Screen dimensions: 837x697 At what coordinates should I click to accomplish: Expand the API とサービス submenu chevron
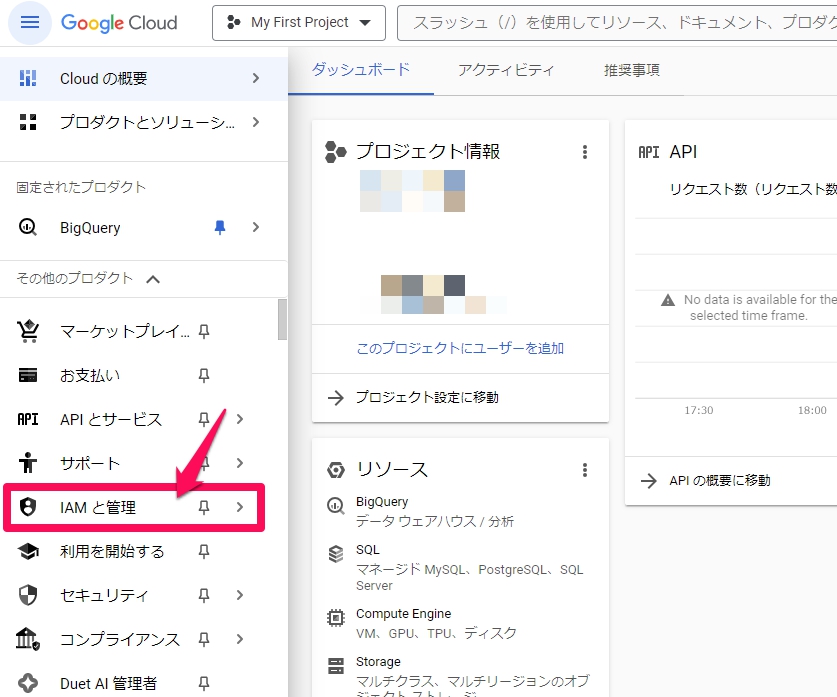[240, 419]
